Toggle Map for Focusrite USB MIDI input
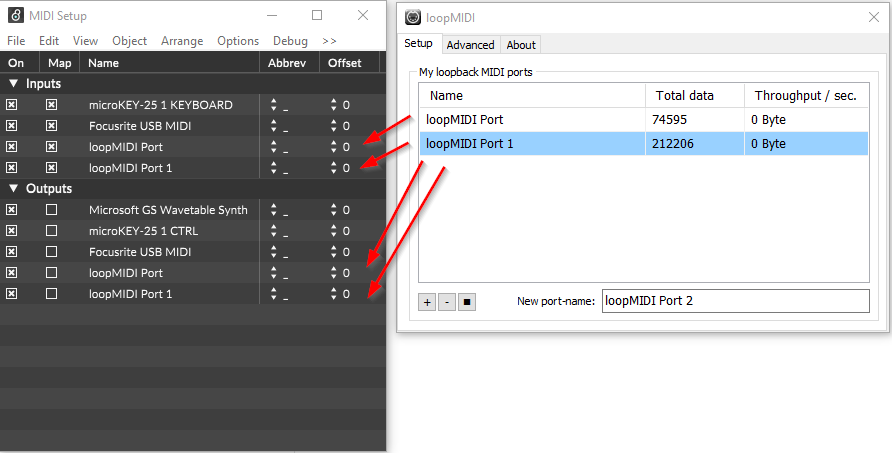Viewport: 892px width, 453px height. [51, 126]
